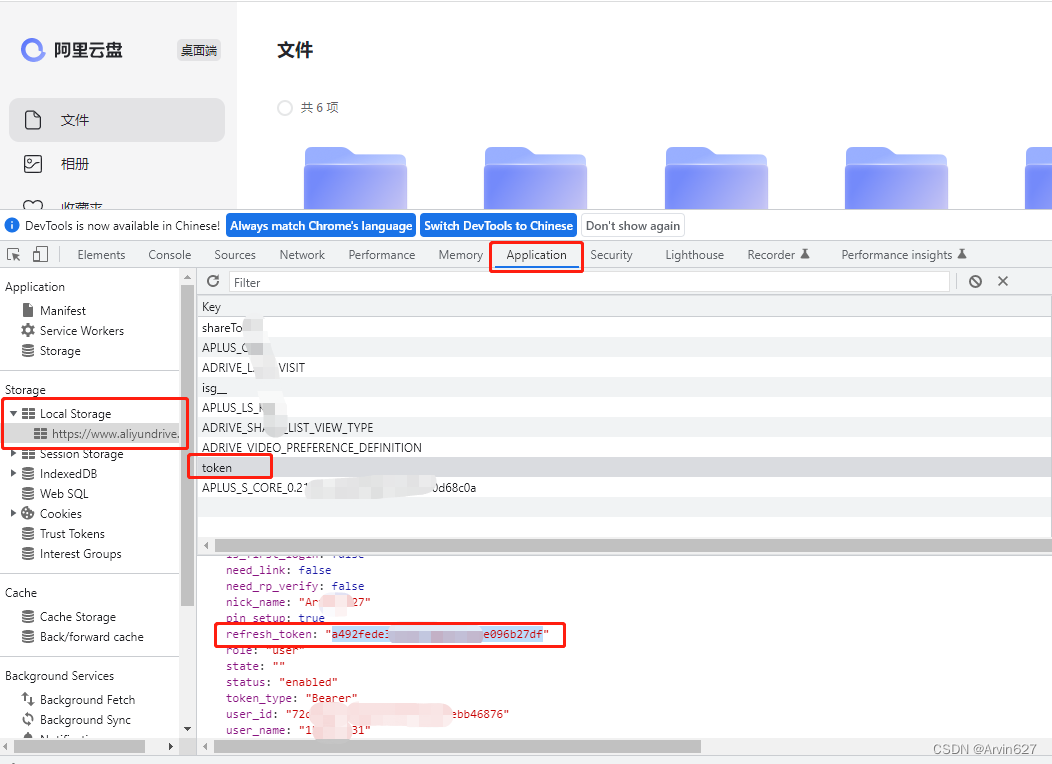The image size is (1052, 764).
Task: Click the Filter input field
Action: [x=589, y=282]
